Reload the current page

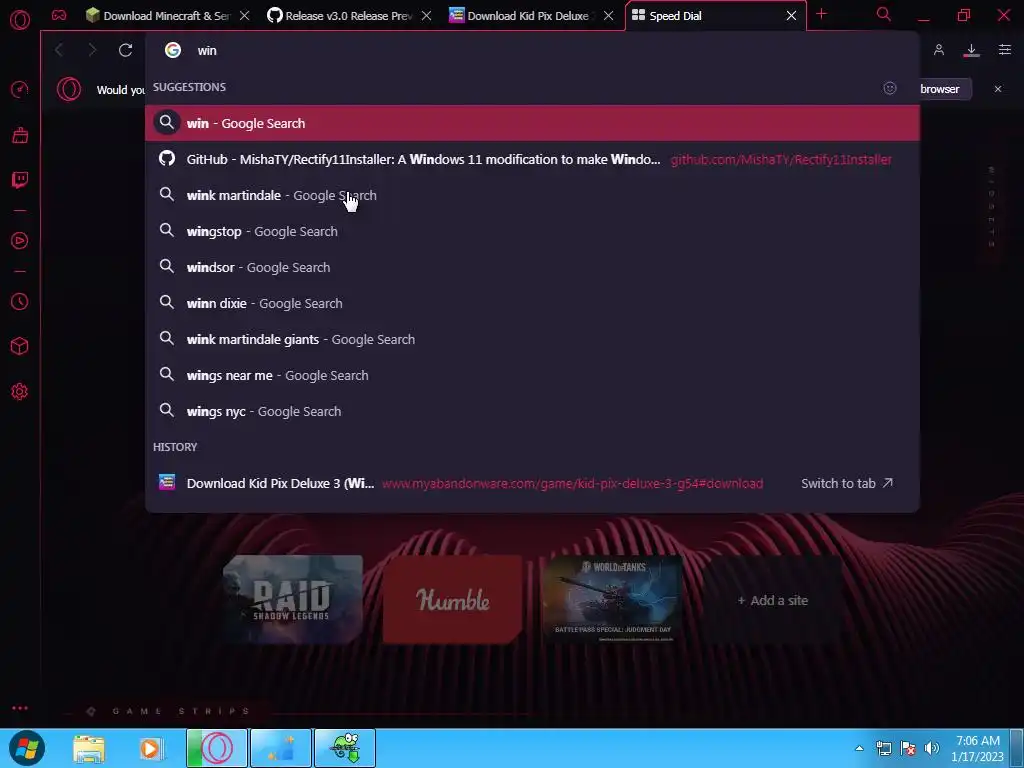pyautogui.click(x=125, y=50)
